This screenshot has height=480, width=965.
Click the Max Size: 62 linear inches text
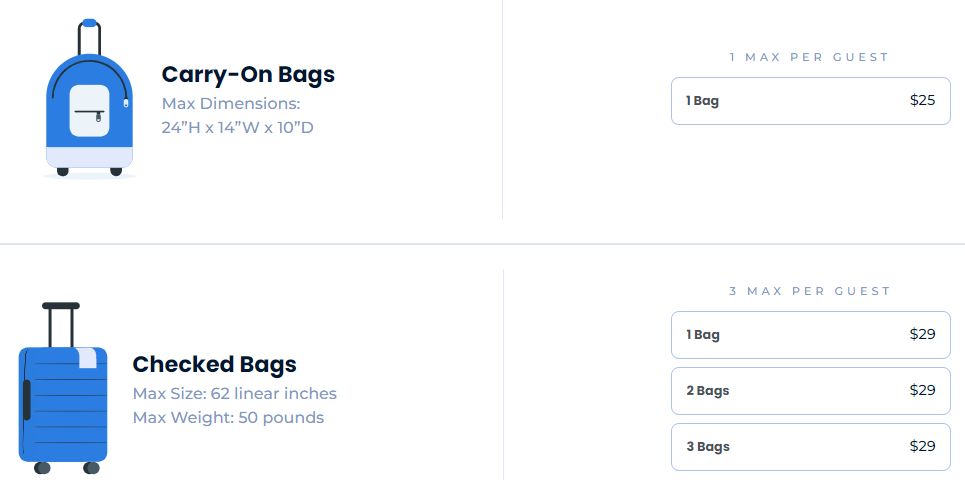[235, 394]
